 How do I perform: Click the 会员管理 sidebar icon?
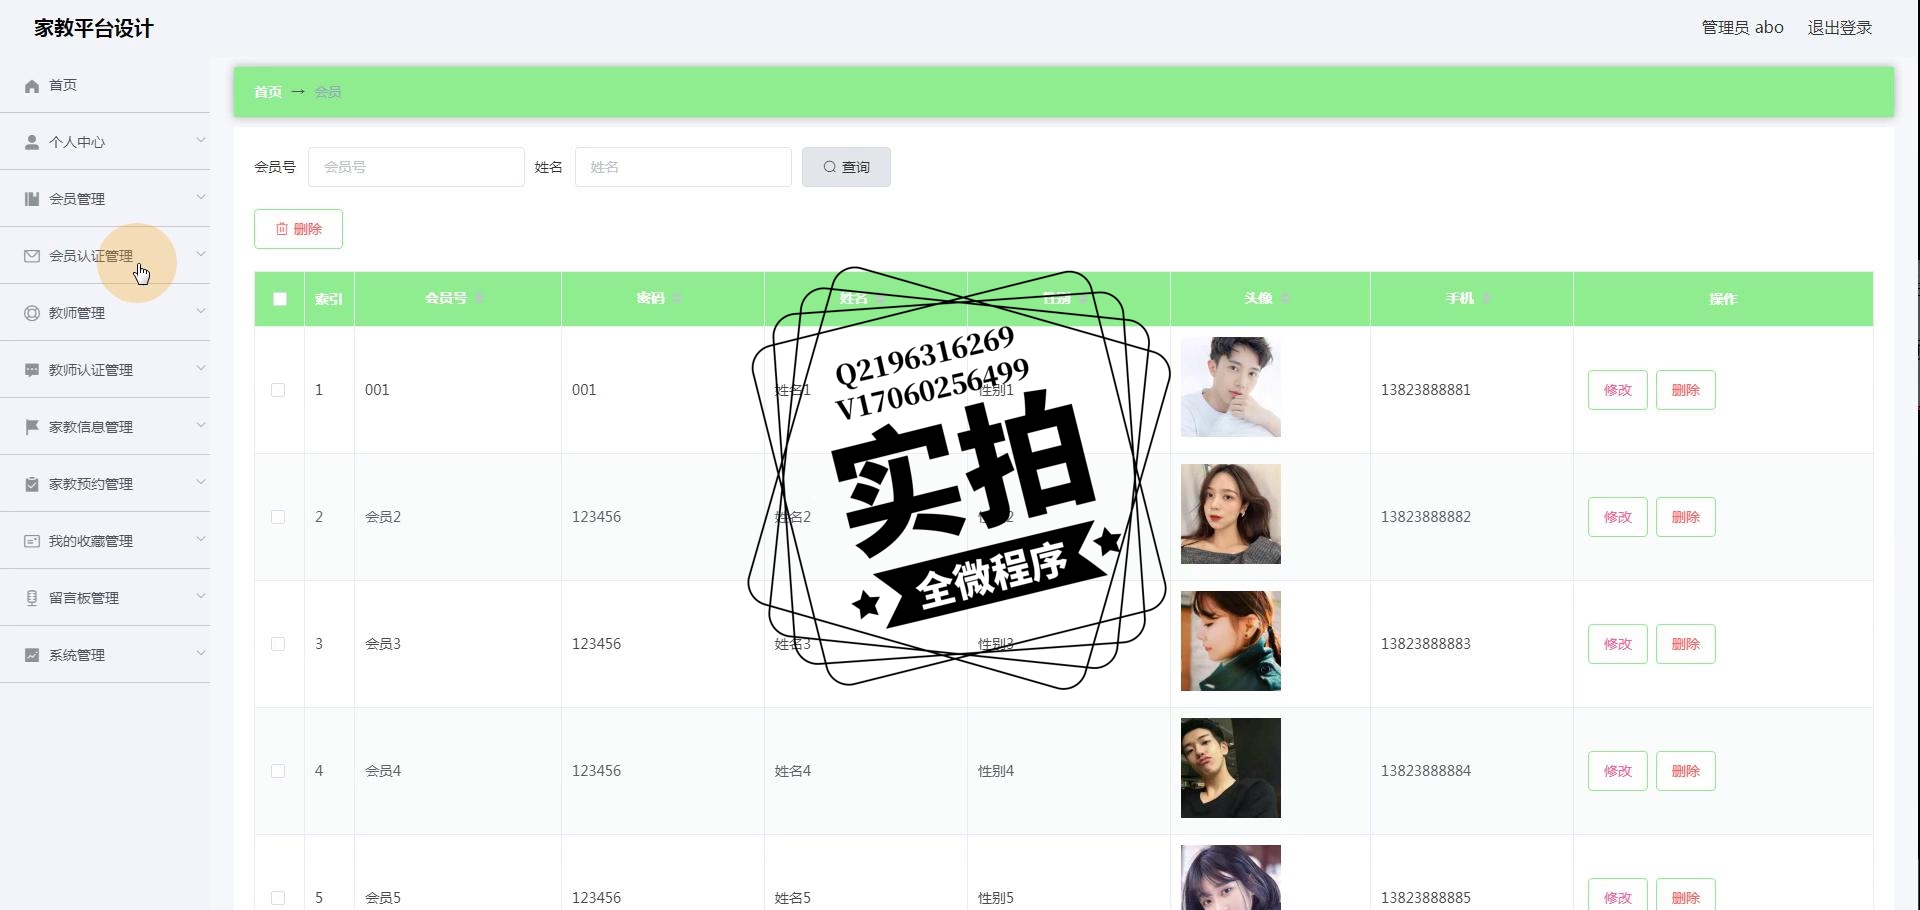pos(32,200)
